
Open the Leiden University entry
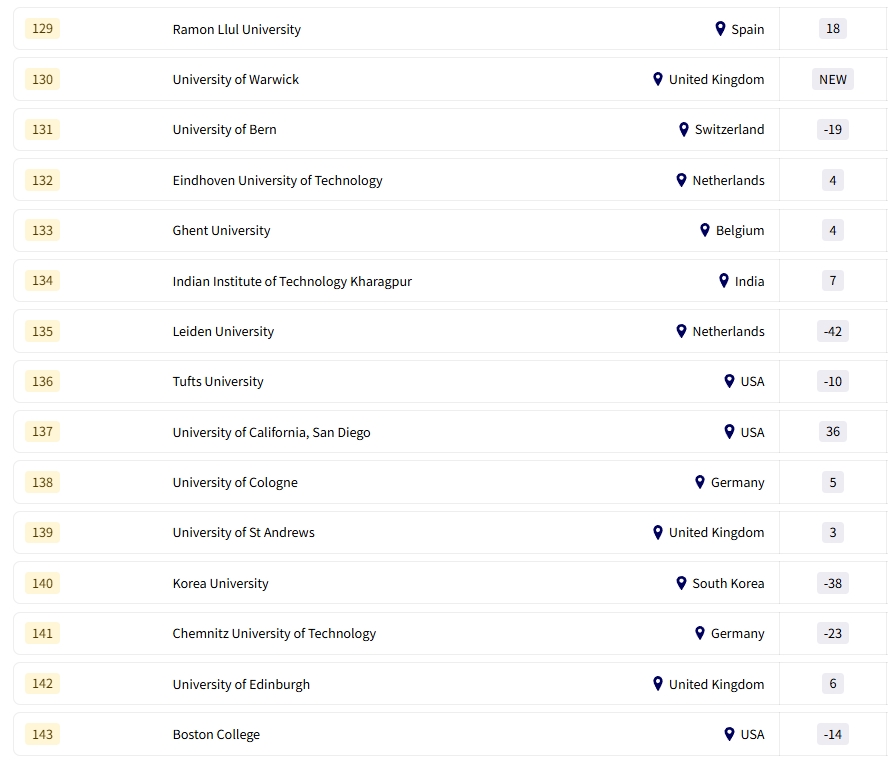tap(223, 332)
